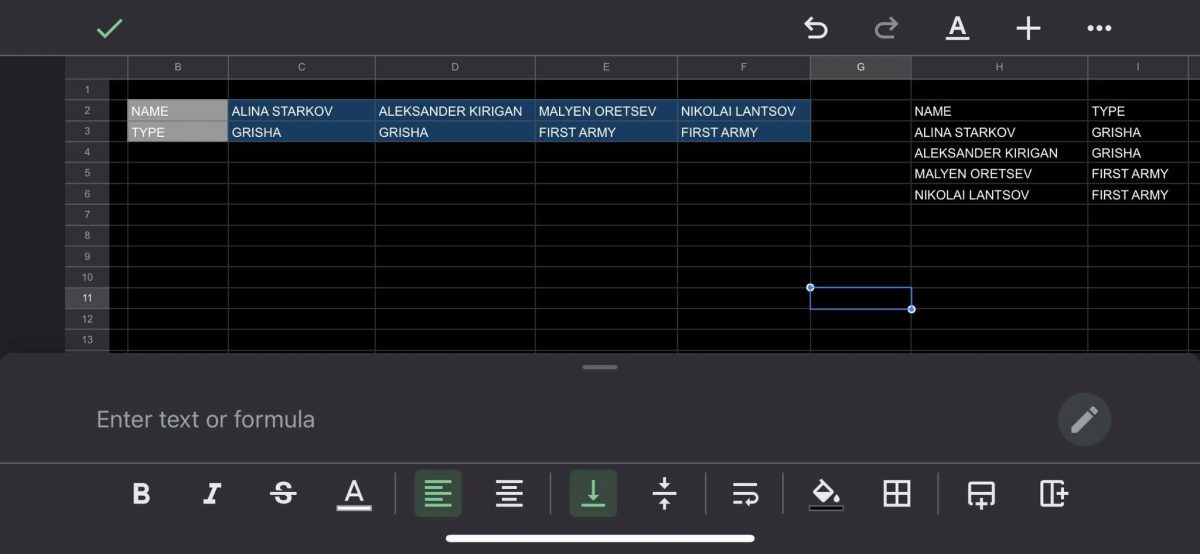
Task: Insert a column with toolbar icon
Action: point(1053,493)
